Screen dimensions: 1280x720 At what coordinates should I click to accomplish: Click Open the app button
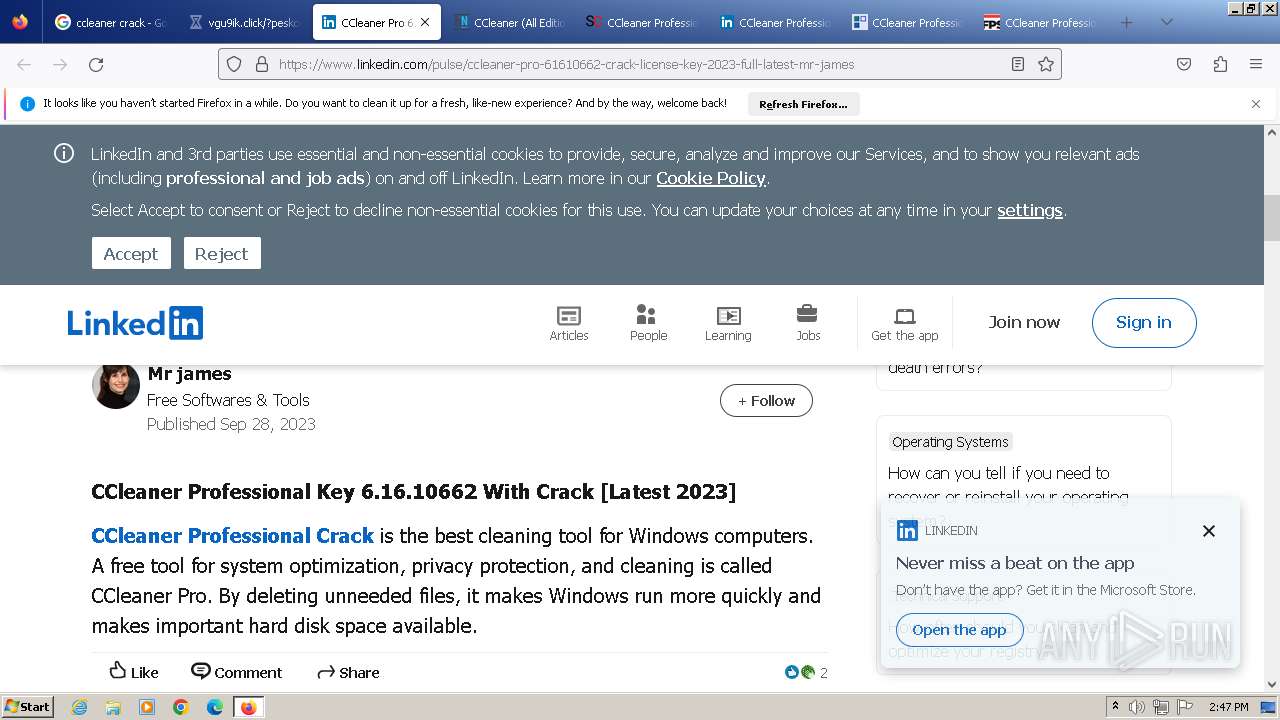[x=959, y=630]
